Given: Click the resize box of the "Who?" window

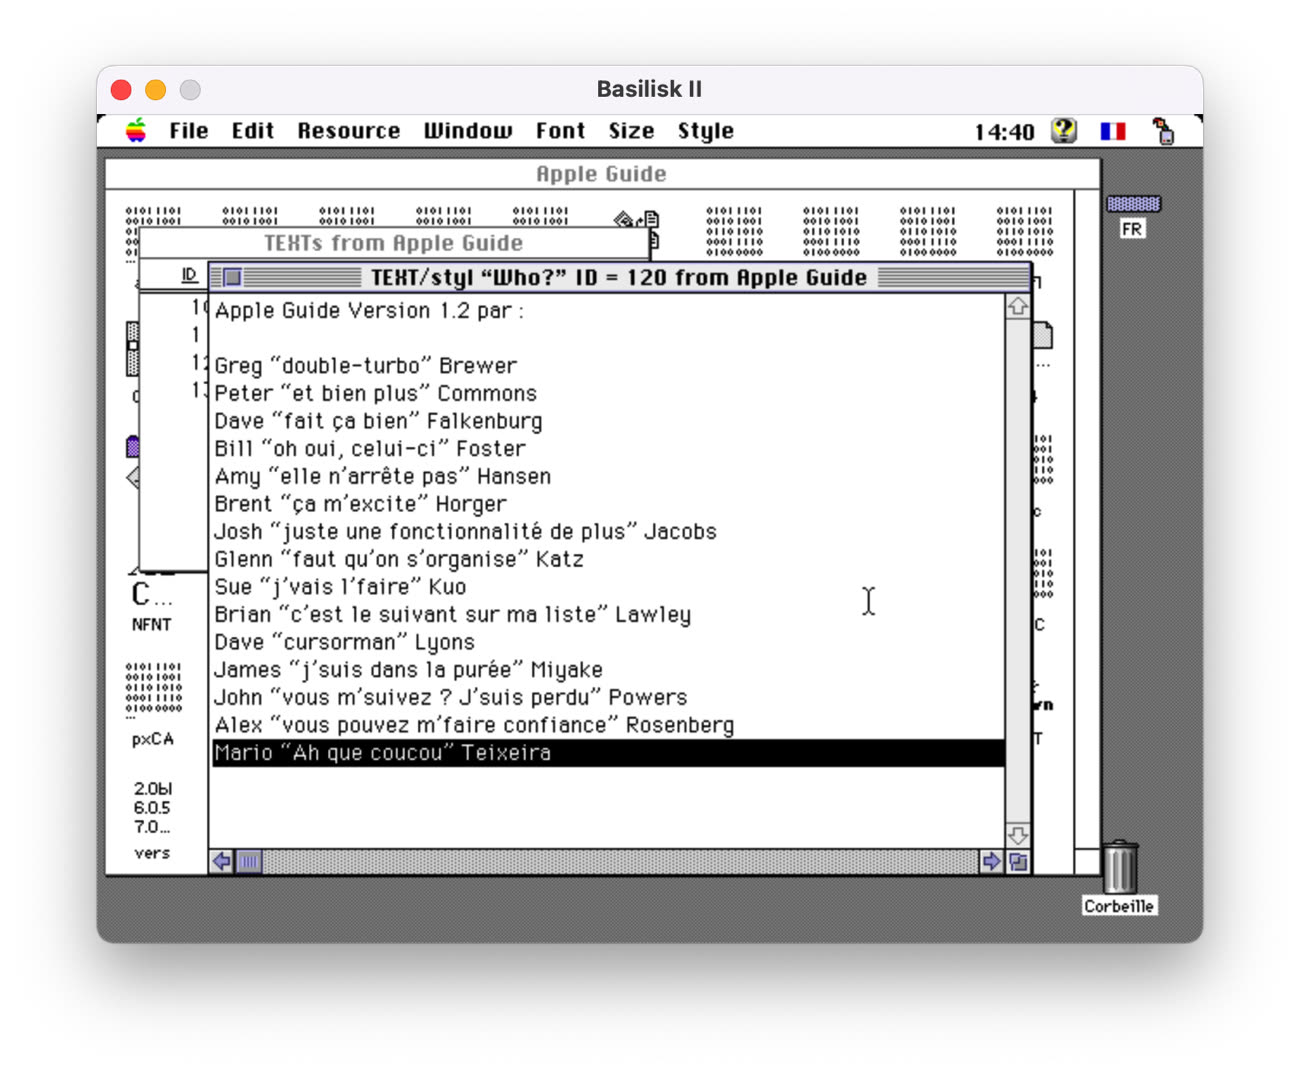Looking at the screenshot, I should 1018,861.
